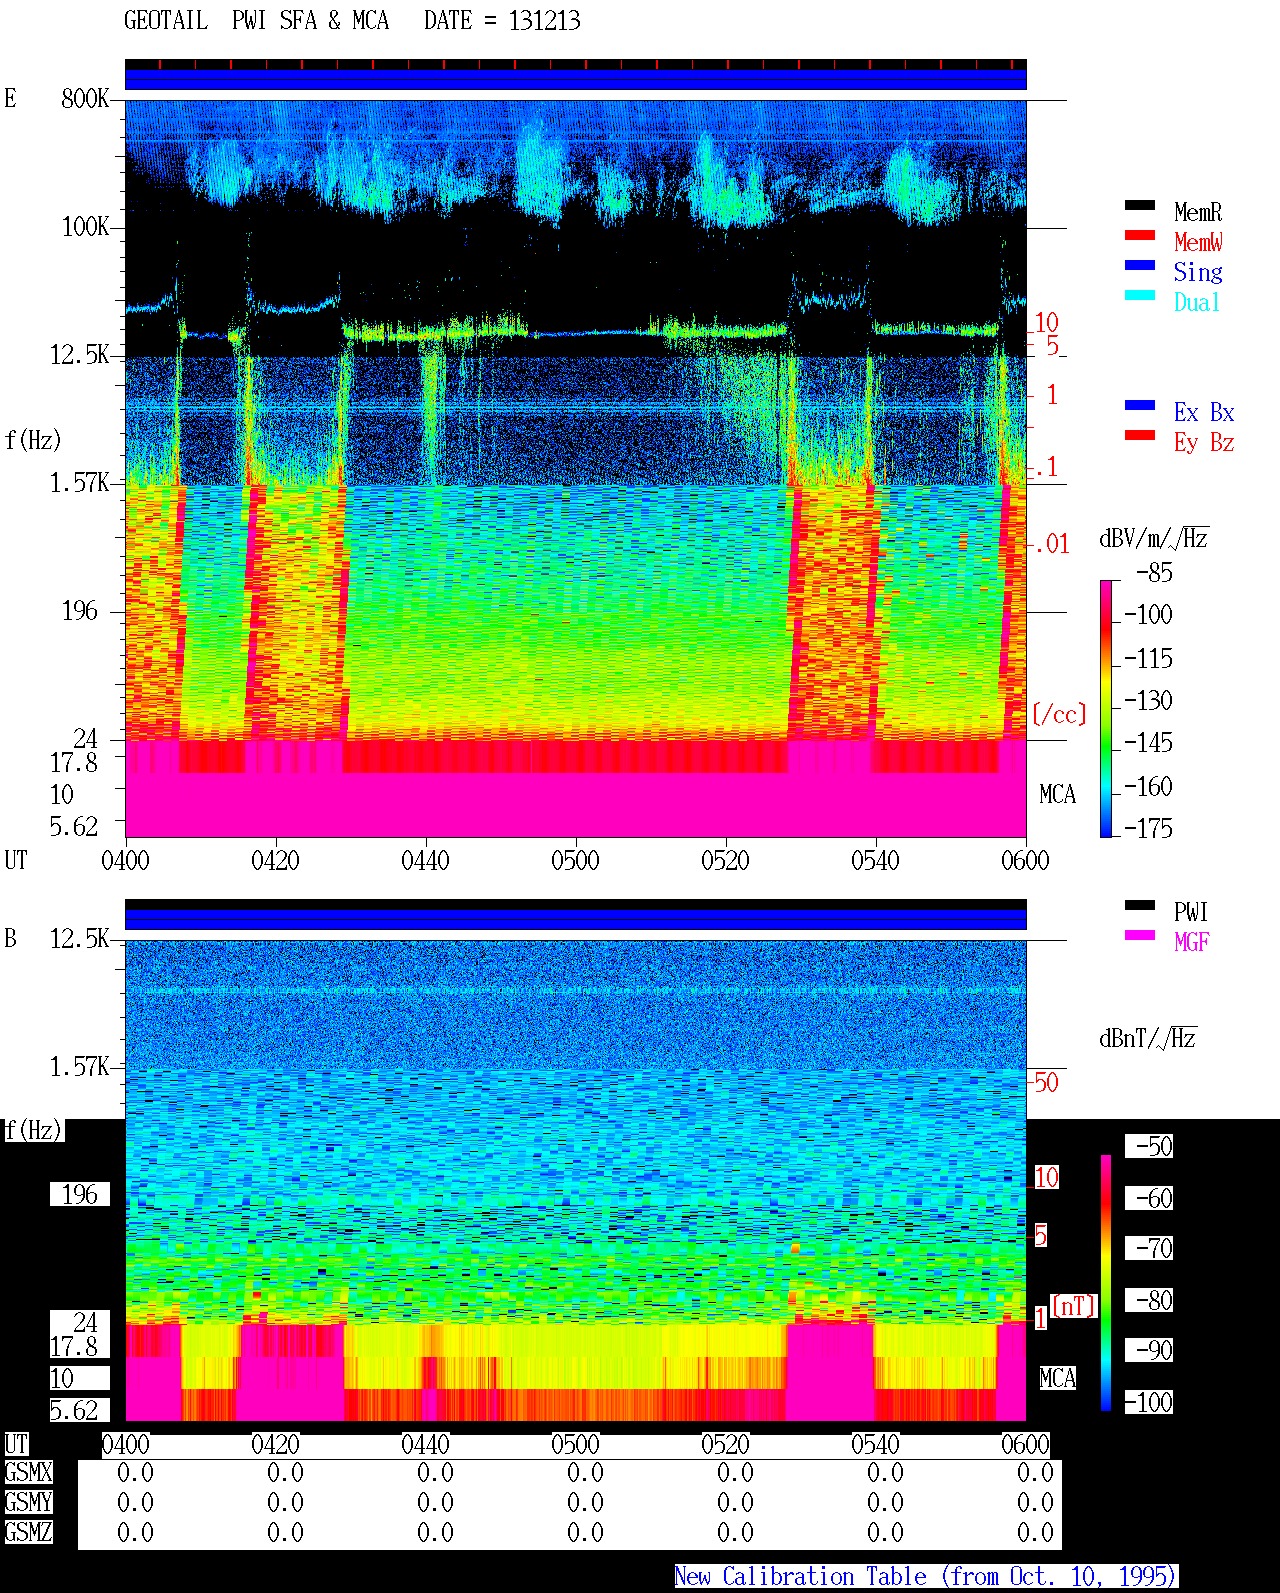Click the -80 magnetic color scale value
Viewport: 1280px width, 1593px height.
1150,1300
